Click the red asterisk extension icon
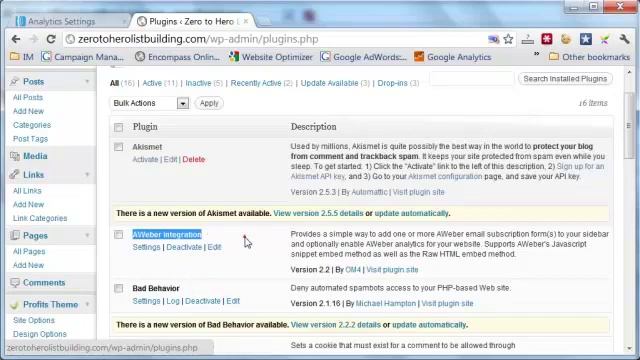The width and height of the screenshot is (640, 360). (x=547, y=39)
